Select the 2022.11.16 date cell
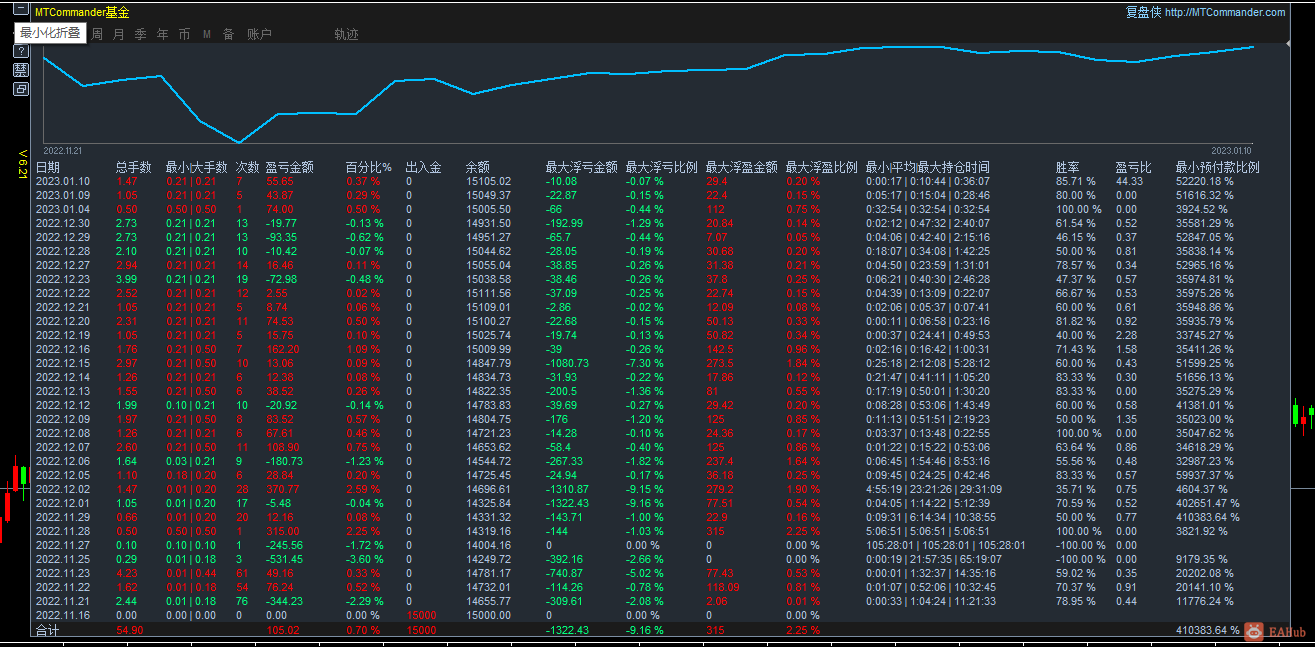The height and width of the screenshot is (647, 1315). 63,615
